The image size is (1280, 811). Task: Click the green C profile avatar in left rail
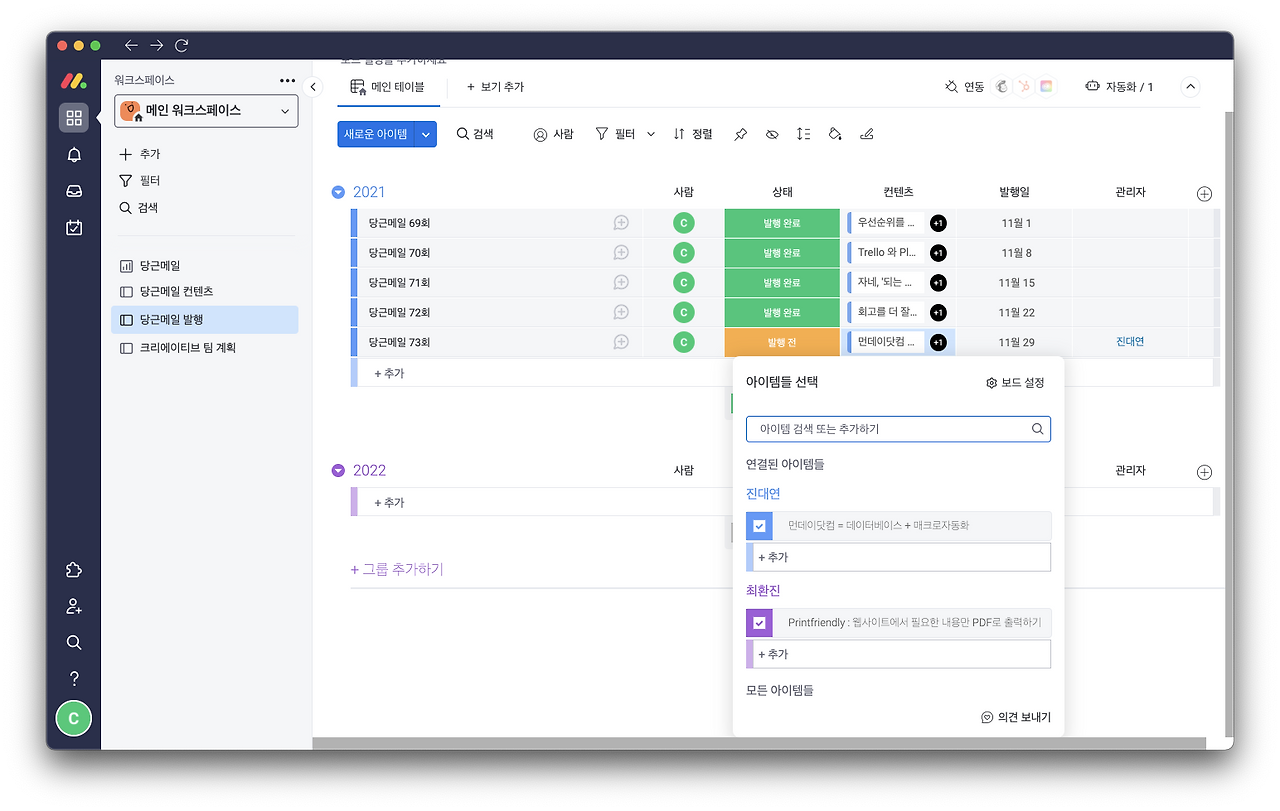[73, 718]
